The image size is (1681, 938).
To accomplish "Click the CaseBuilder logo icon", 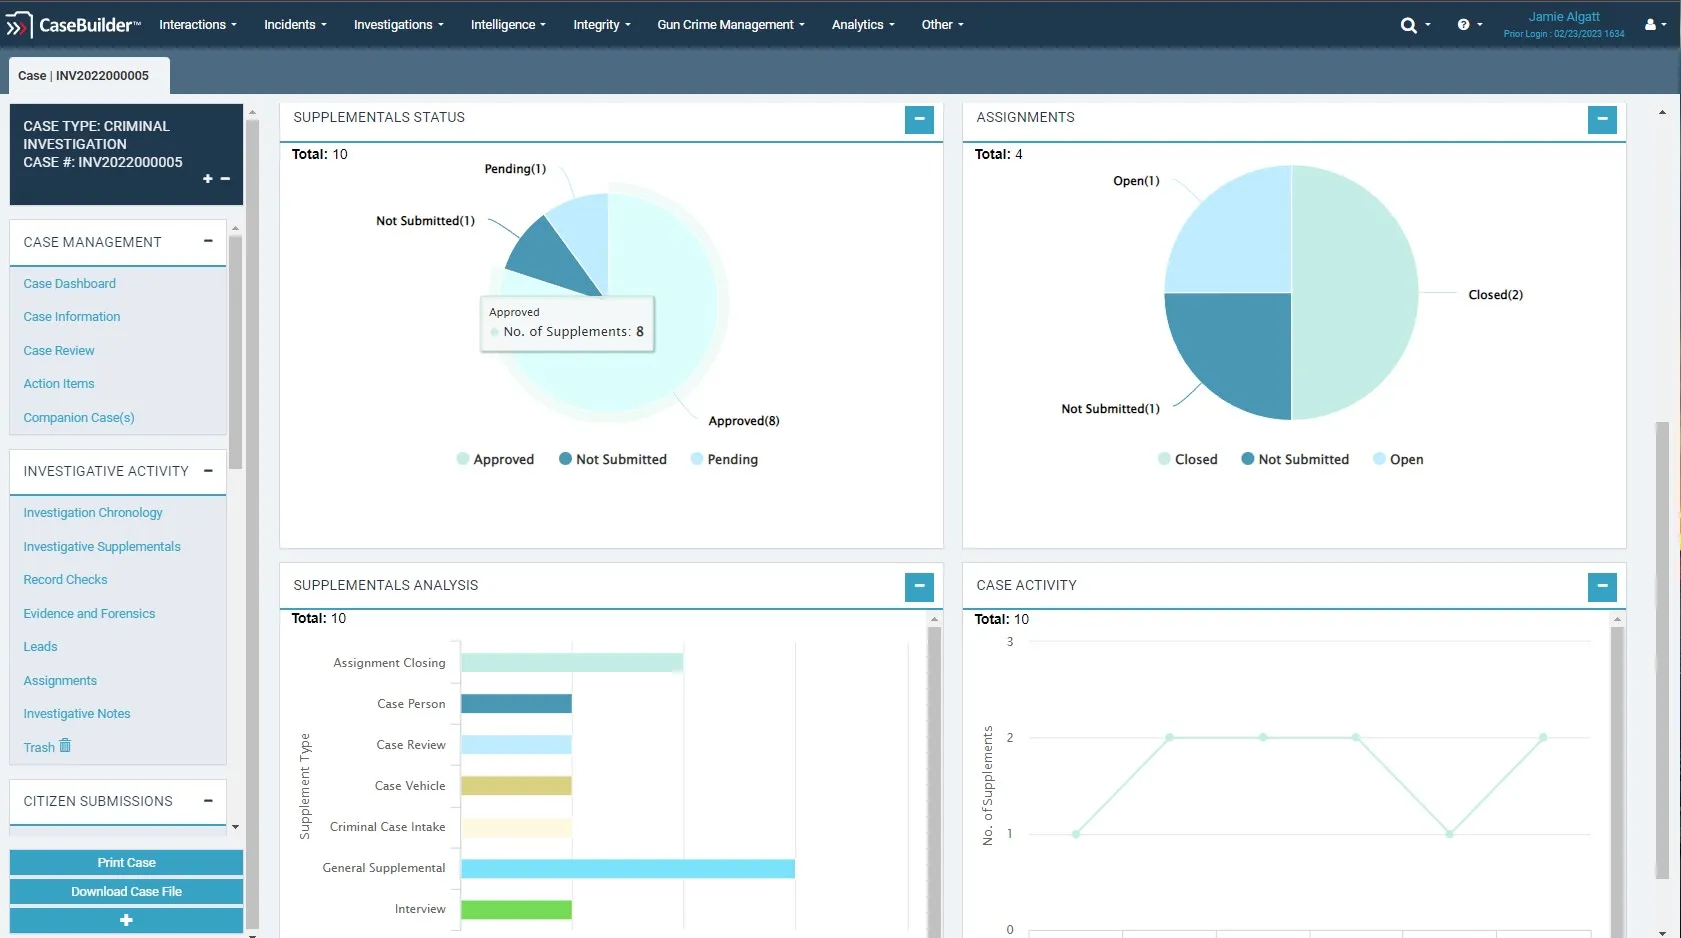I will (x=18, y=25).
